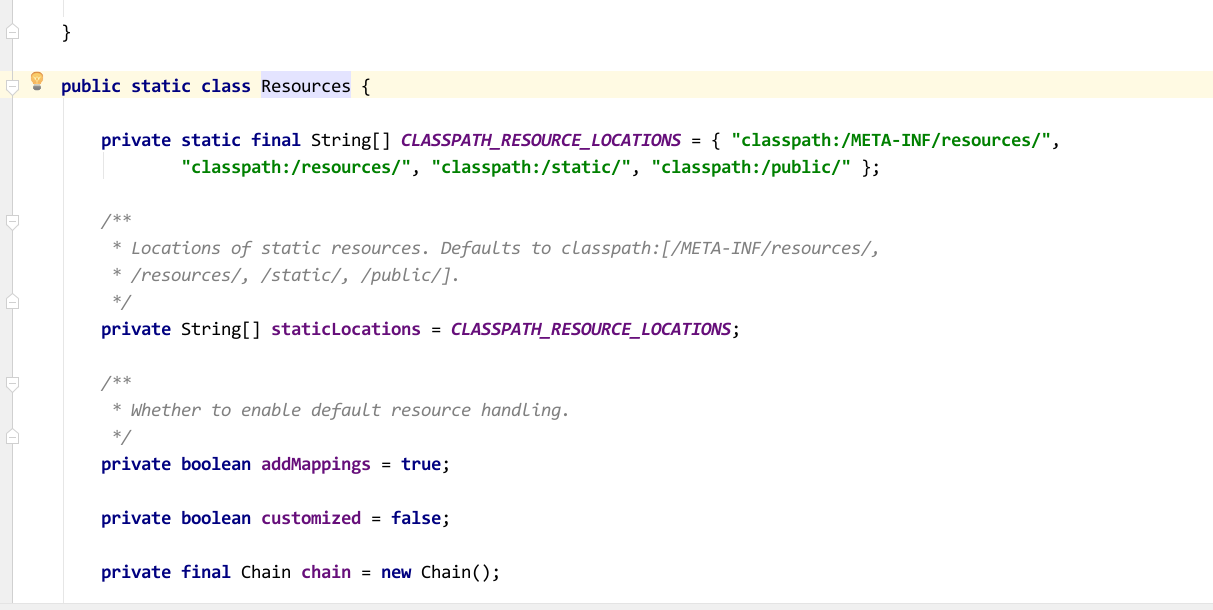
Task: Click 'public' keyword in the class declaration
Action: tap(91, 86)
